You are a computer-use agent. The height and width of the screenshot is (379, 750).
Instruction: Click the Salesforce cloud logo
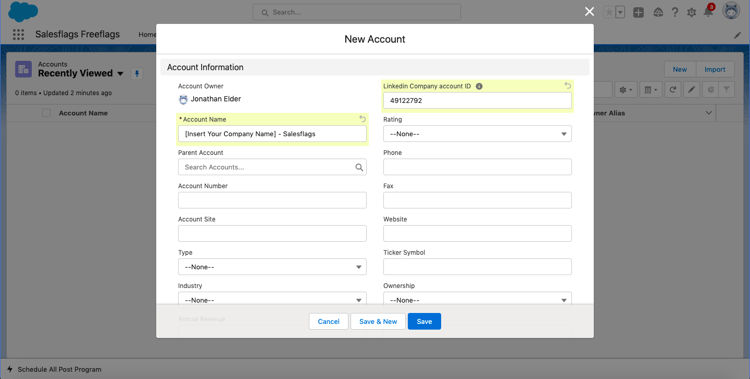pos(23,12)
